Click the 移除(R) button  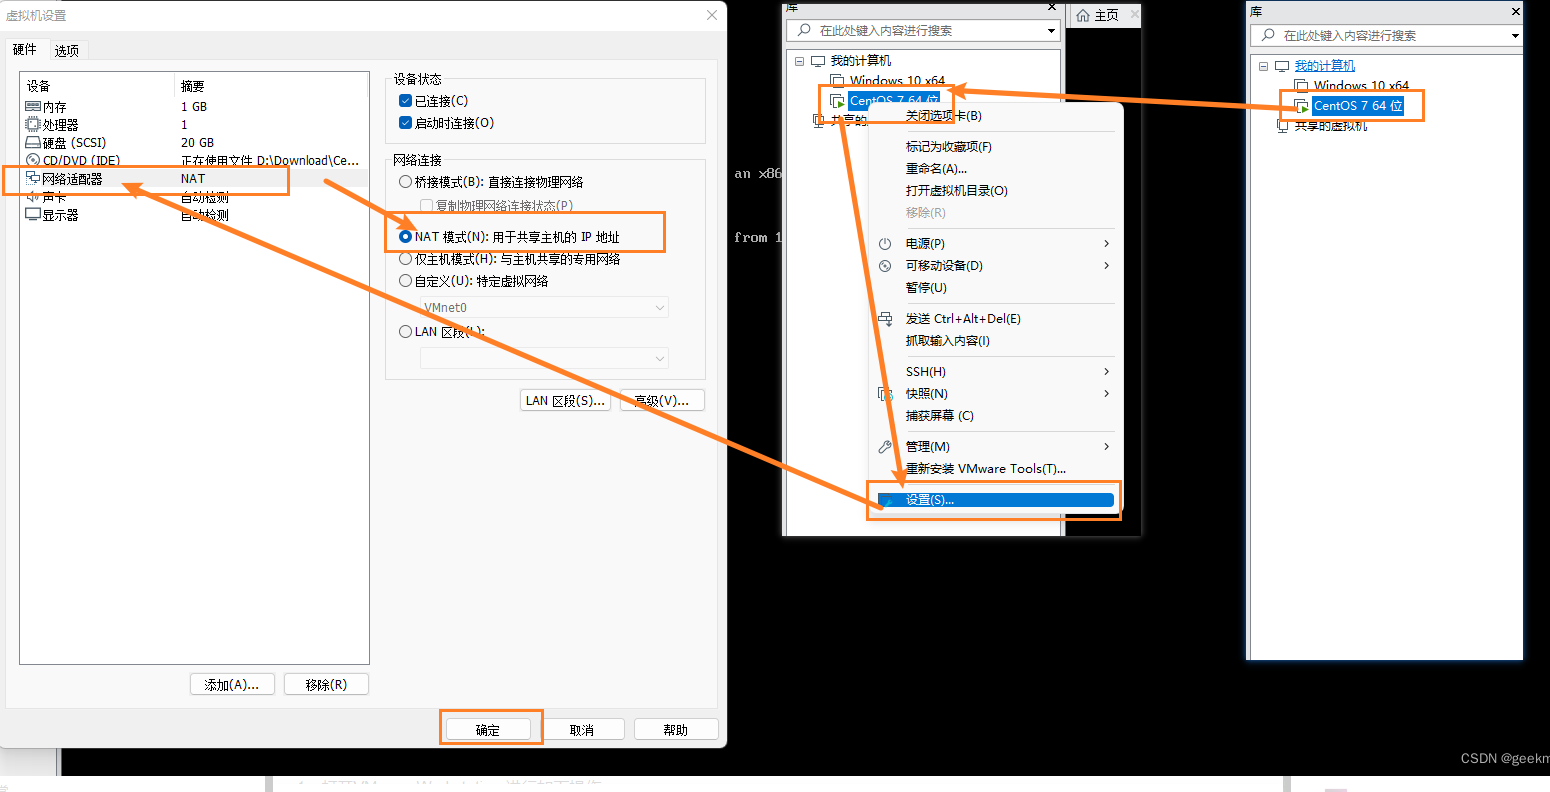(x=326, y=685)
